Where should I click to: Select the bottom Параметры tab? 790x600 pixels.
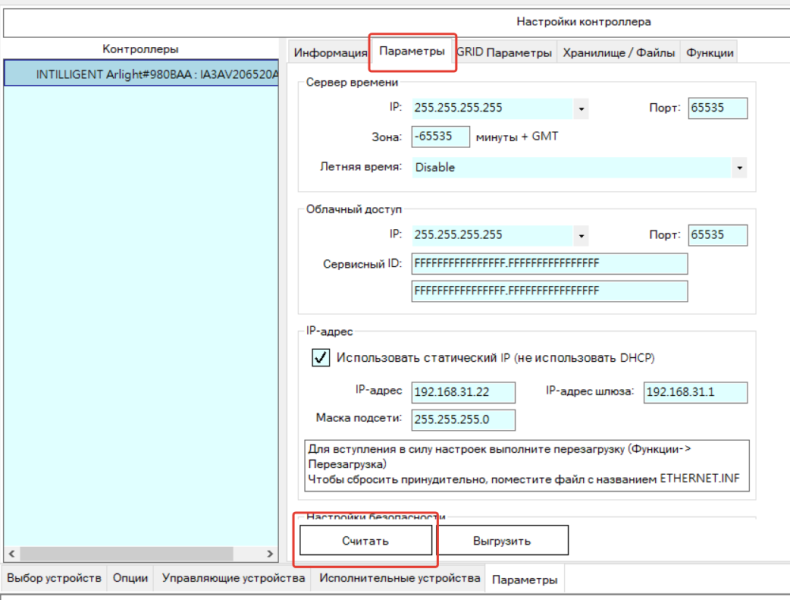(524, 579)
